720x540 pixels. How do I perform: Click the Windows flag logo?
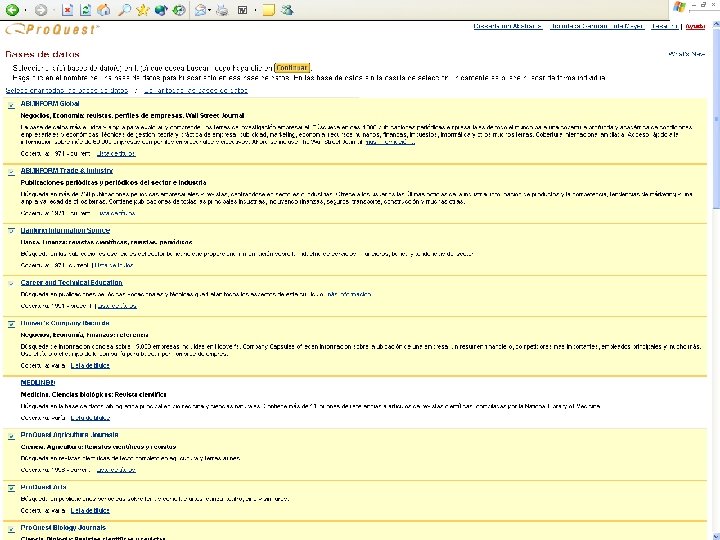(x=679, y=7)
